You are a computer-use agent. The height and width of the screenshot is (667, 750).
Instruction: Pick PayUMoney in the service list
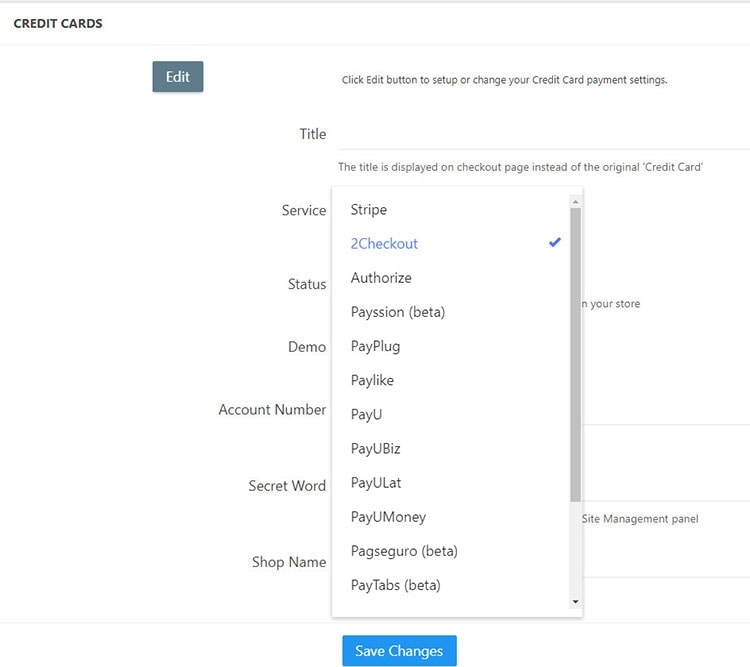(452, 517)
